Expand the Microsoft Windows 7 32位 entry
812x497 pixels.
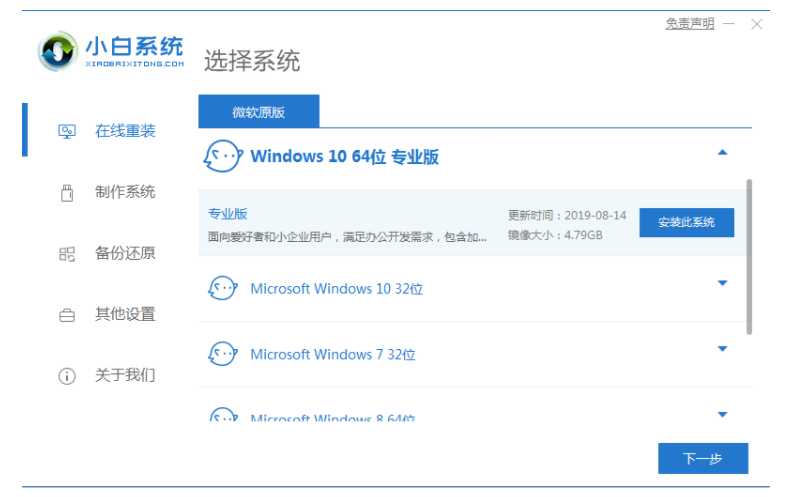pyautogui.click(x=722, y=349)
